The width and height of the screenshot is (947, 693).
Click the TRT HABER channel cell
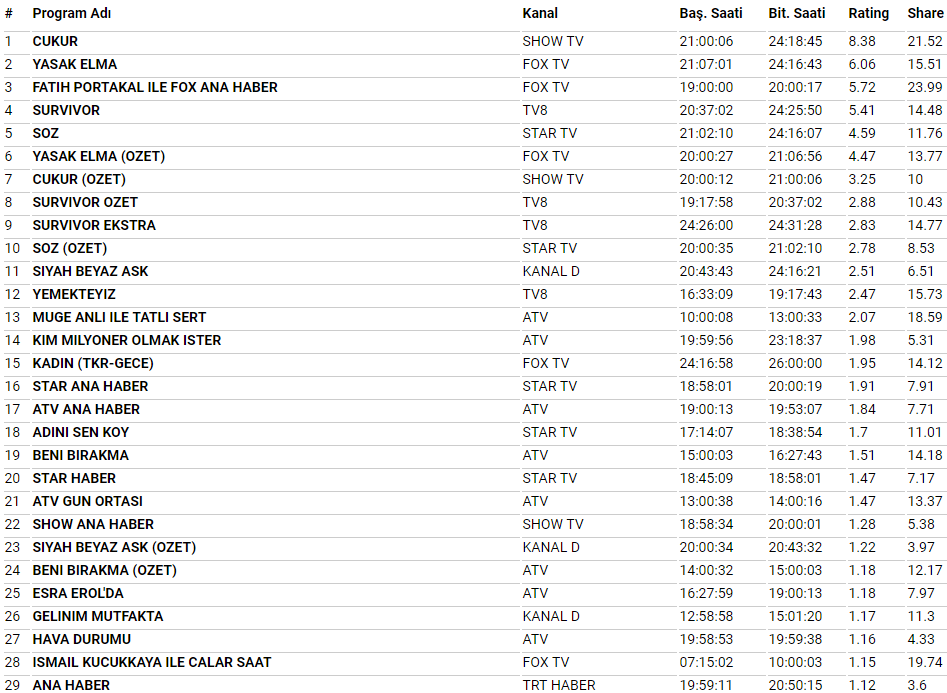559,685
